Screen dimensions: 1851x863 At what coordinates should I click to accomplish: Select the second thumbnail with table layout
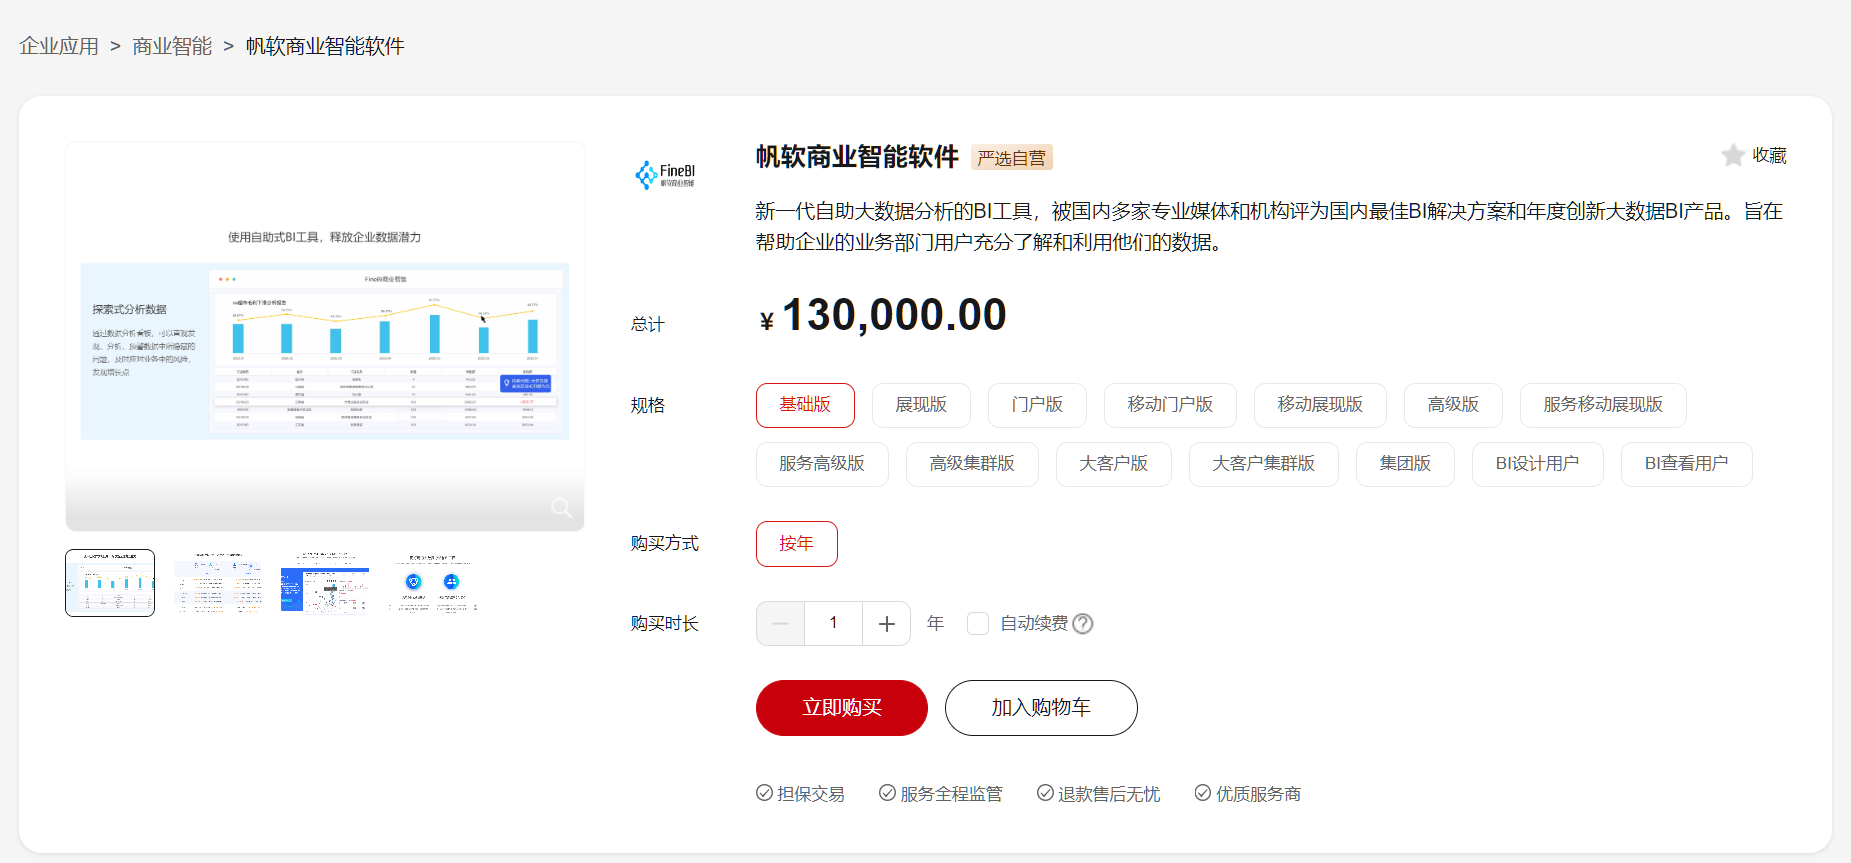coord(218,583)
